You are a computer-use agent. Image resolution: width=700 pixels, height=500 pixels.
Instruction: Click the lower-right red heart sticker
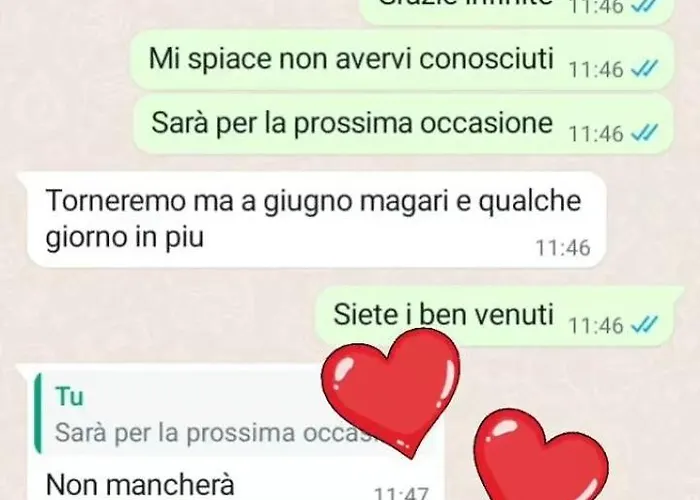(540, 458)
